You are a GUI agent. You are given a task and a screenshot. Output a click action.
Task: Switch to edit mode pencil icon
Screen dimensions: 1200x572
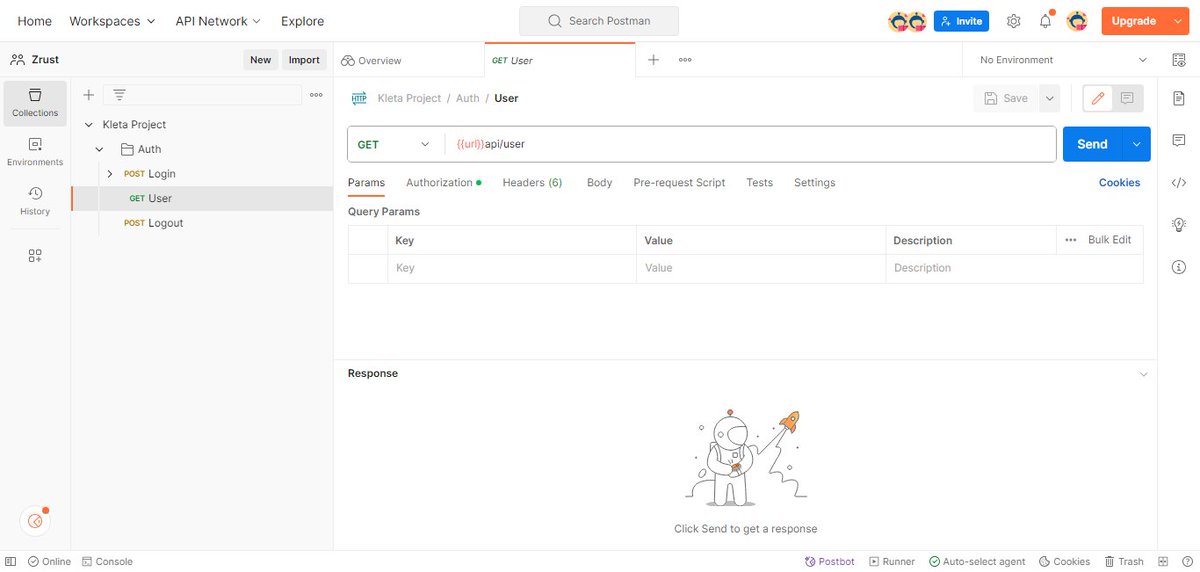click(1098, 98)
